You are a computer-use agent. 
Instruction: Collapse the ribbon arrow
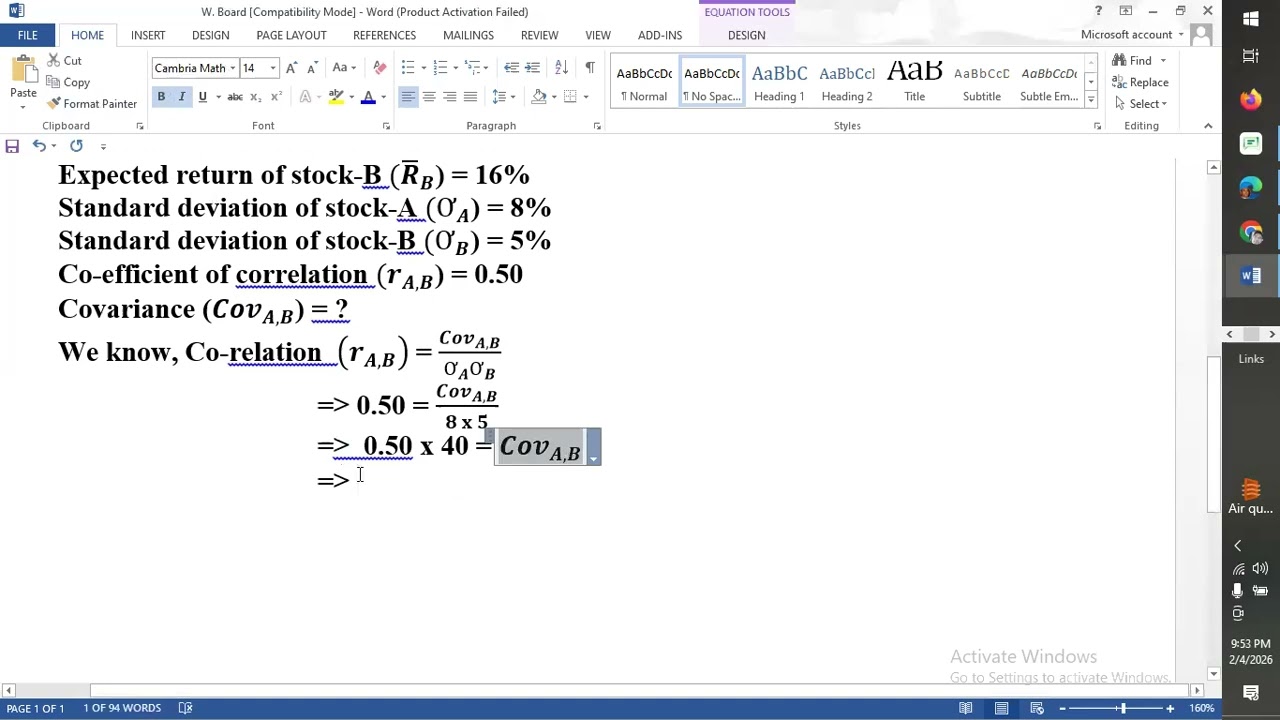(1208, 126)
